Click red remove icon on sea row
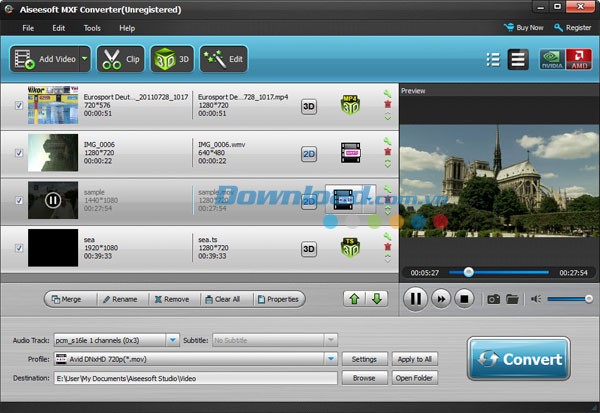This screenshot has width=600, height=413. pos(388,247)
